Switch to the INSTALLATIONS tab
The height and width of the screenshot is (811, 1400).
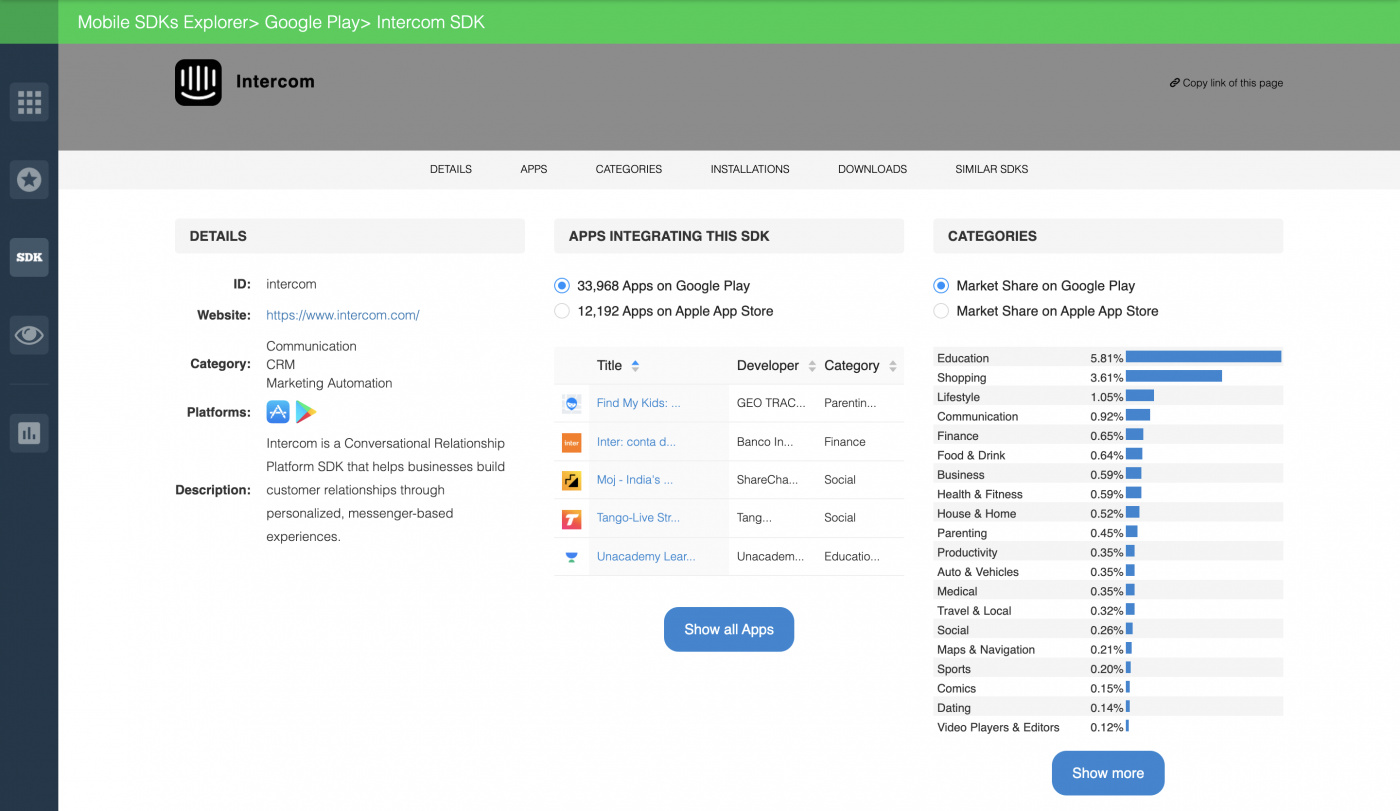[750, 169]
